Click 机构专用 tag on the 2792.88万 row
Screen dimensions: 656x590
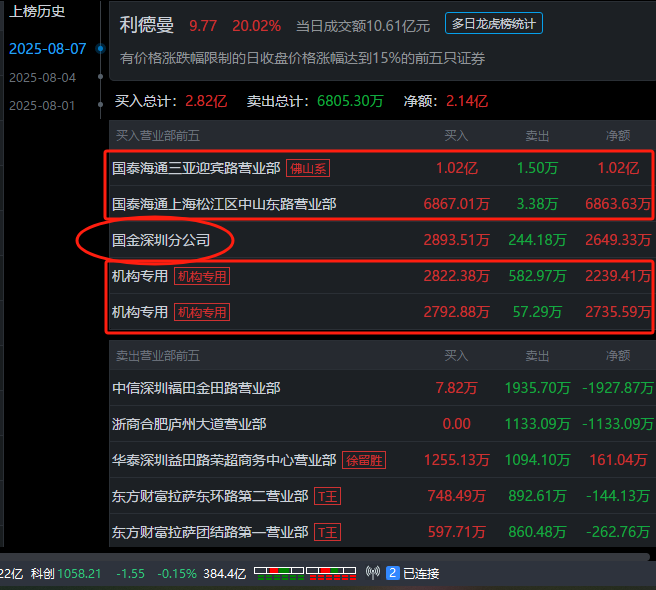pyautogui.click(x=202, y=312)
